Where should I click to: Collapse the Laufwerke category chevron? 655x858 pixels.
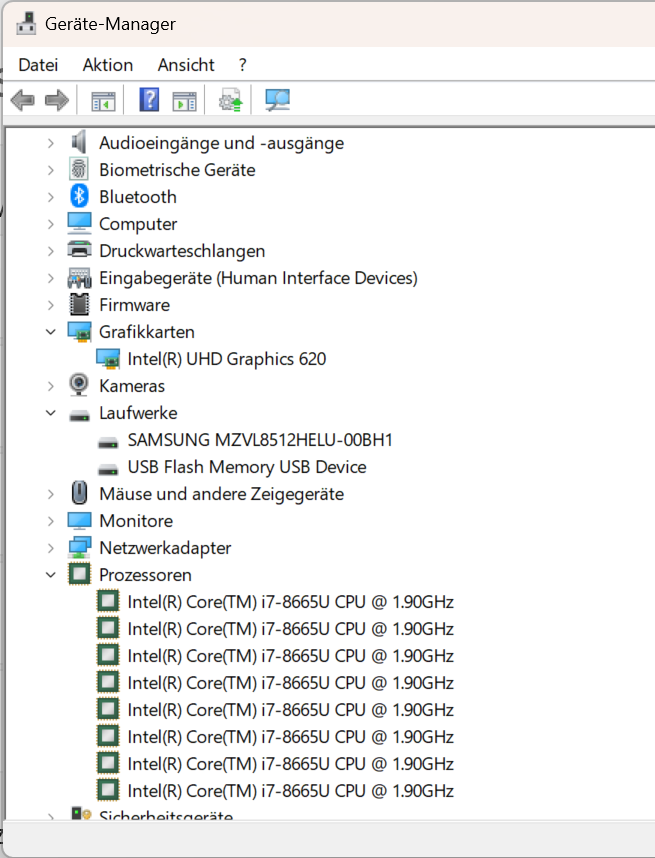(51, 413)
